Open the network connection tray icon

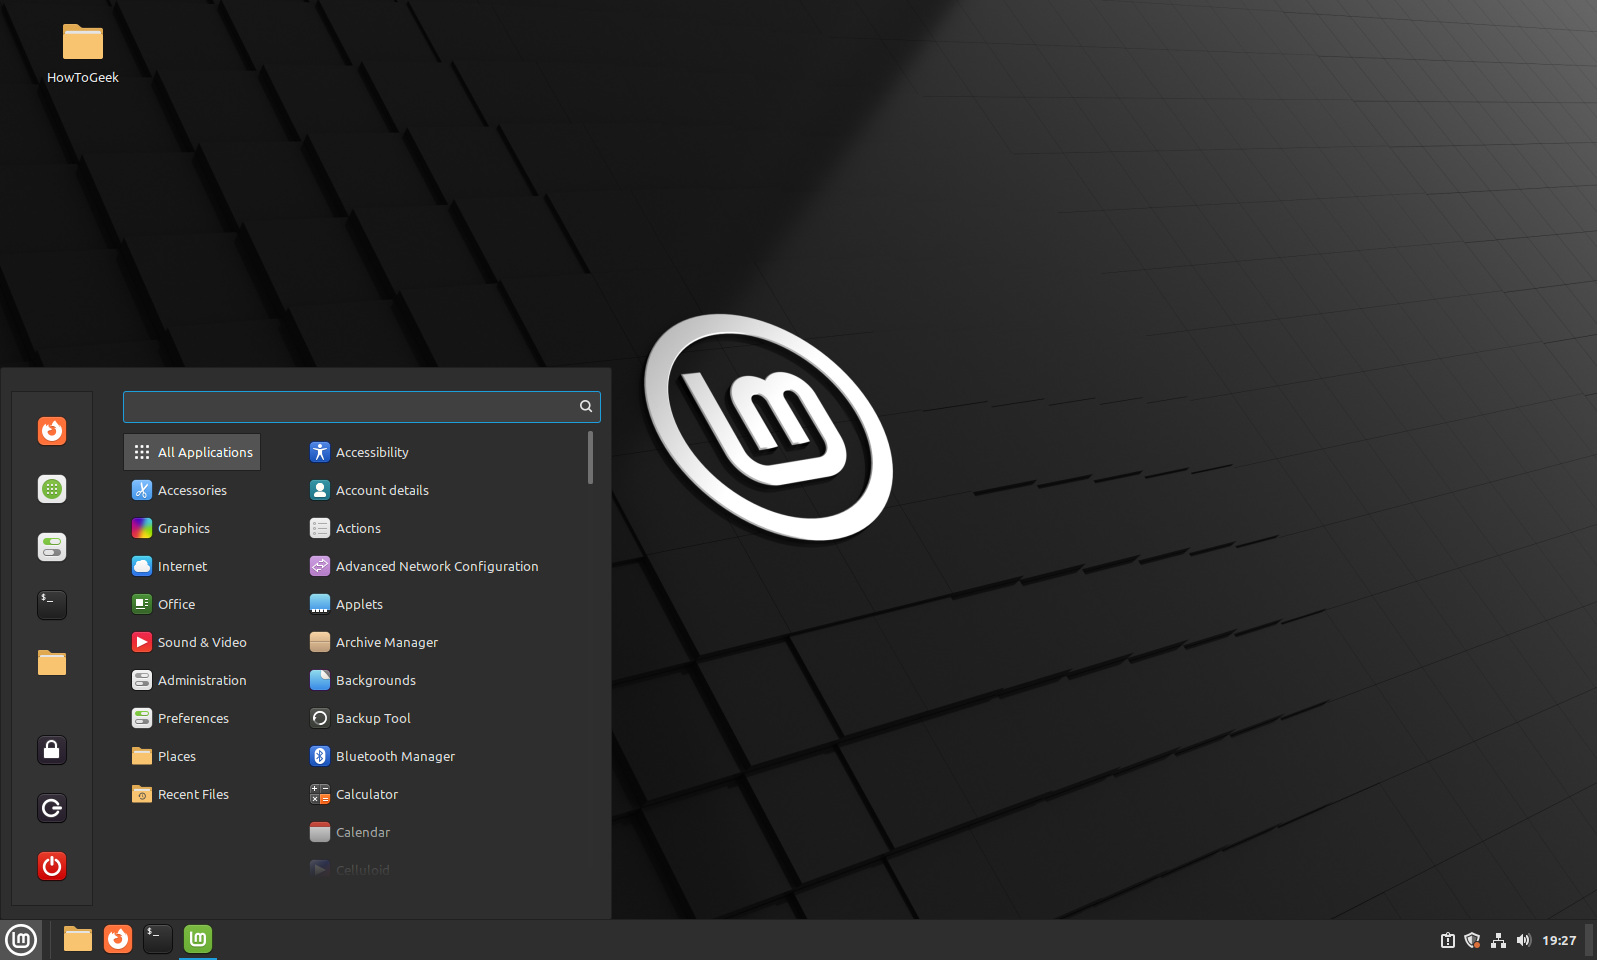coord(1498,940)
